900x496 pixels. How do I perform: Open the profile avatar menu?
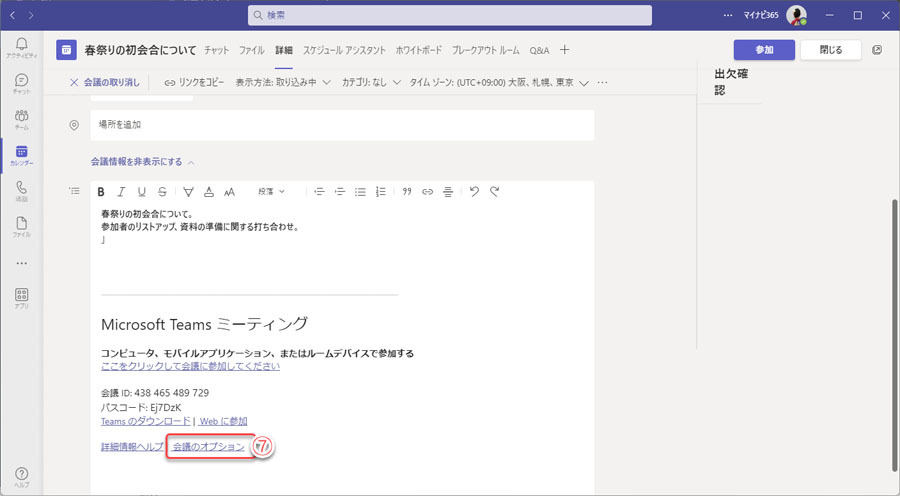click(x=796, y=16)
